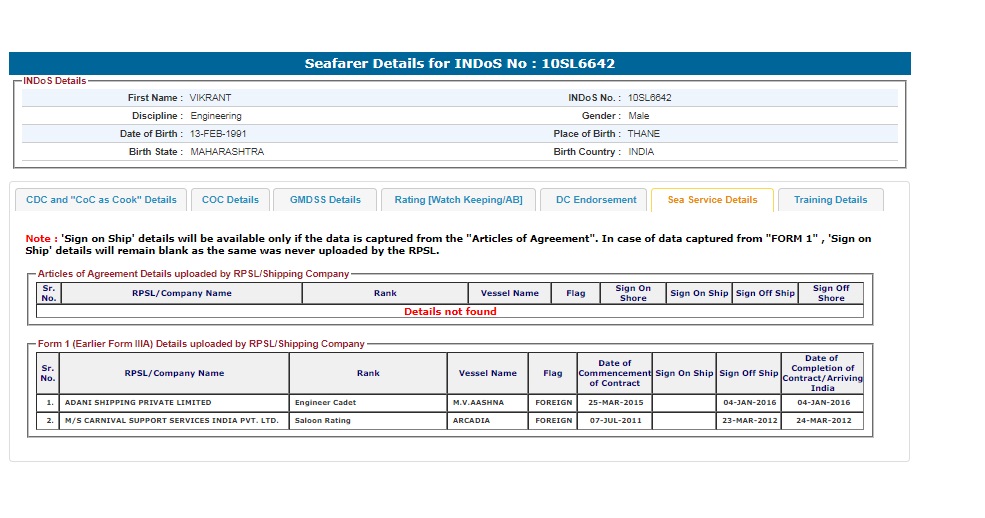Select the Rating [Watch Keeping/AB] tab
The image size is (985, 518).
pos(458,200)
